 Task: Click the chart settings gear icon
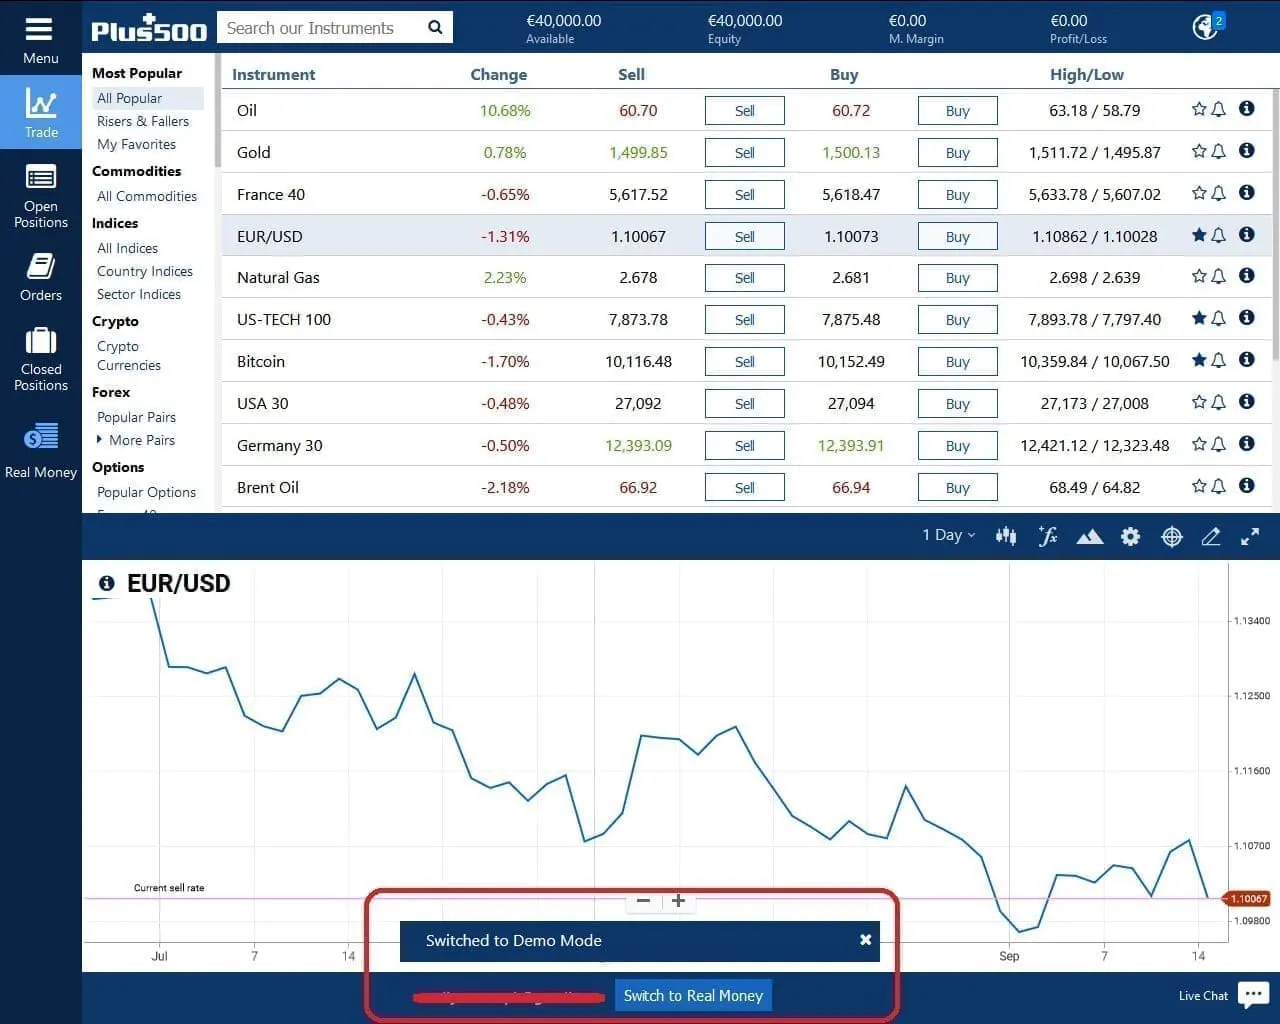pyautogui.click(x=1130, y=537)
